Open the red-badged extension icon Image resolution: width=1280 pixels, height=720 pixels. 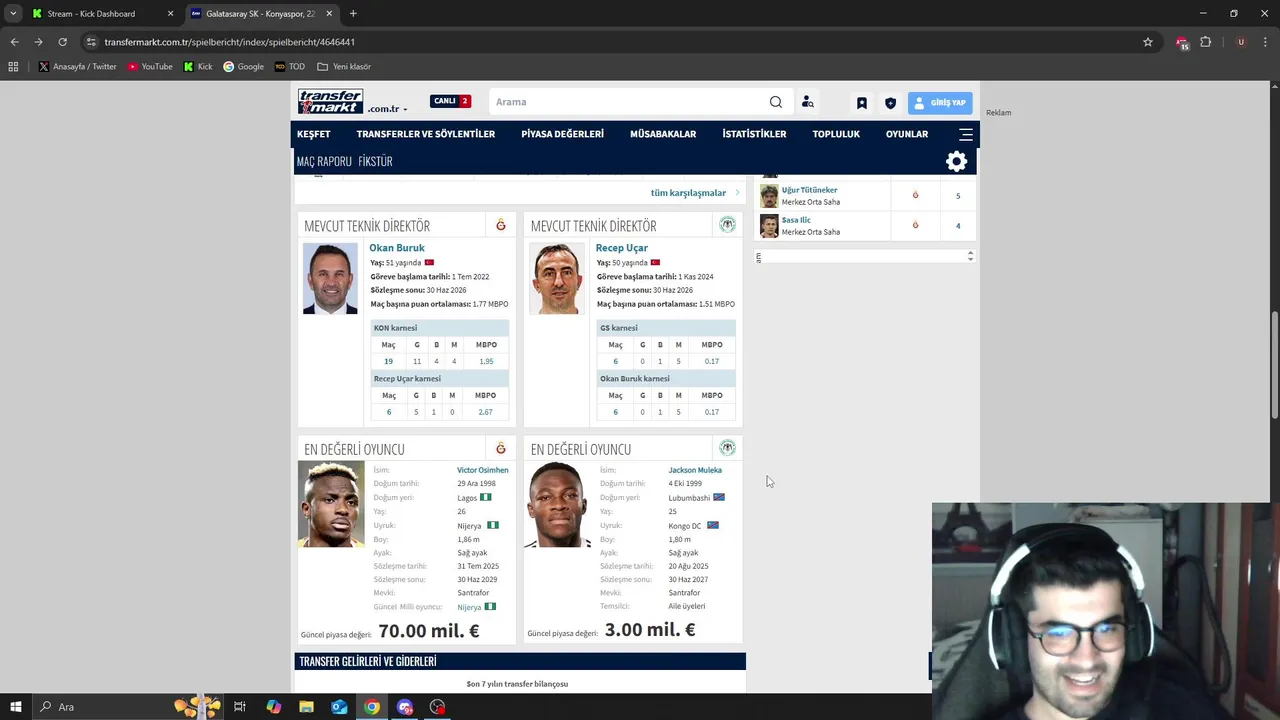[x=1182, y=42]
